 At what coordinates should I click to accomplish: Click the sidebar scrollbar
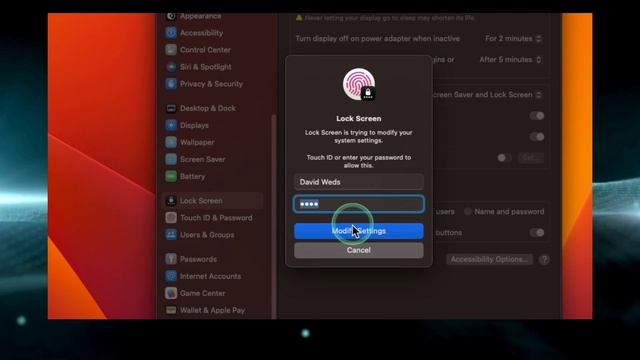[x=274, y=216]
